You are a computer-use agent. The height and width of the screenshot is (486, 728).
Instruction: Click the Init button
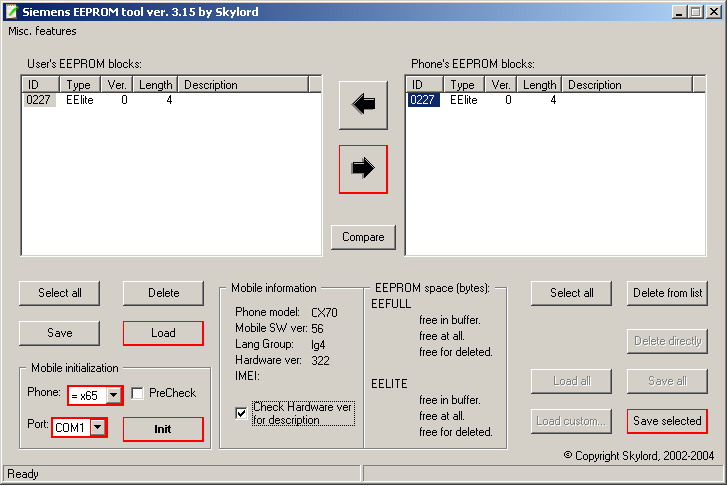point(163,429)
